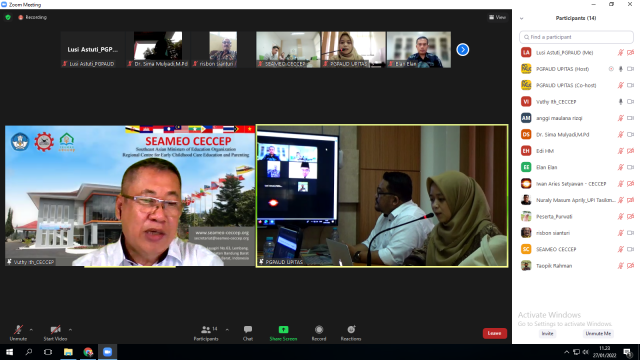Click camera icon for Dr. Sima Mulyadi,M.Pd

[631, 134]
